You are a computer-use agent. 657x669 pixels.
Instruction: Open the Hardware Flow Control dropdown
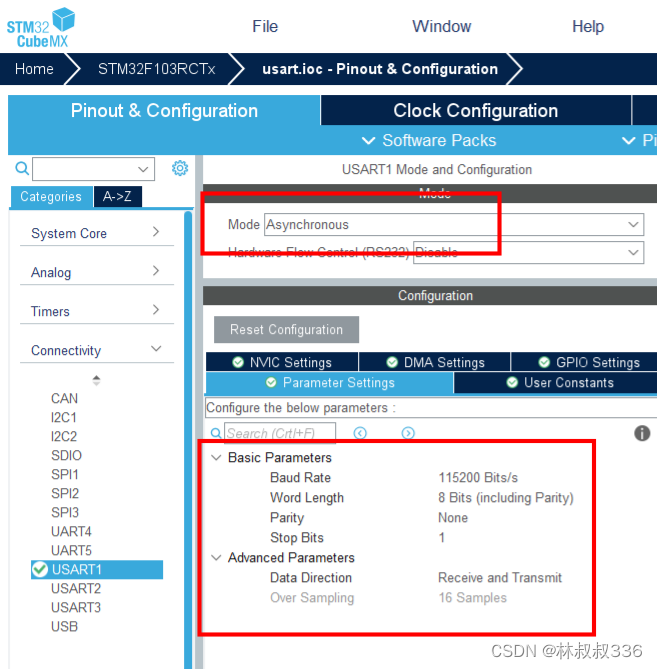[x=528, y=253]
